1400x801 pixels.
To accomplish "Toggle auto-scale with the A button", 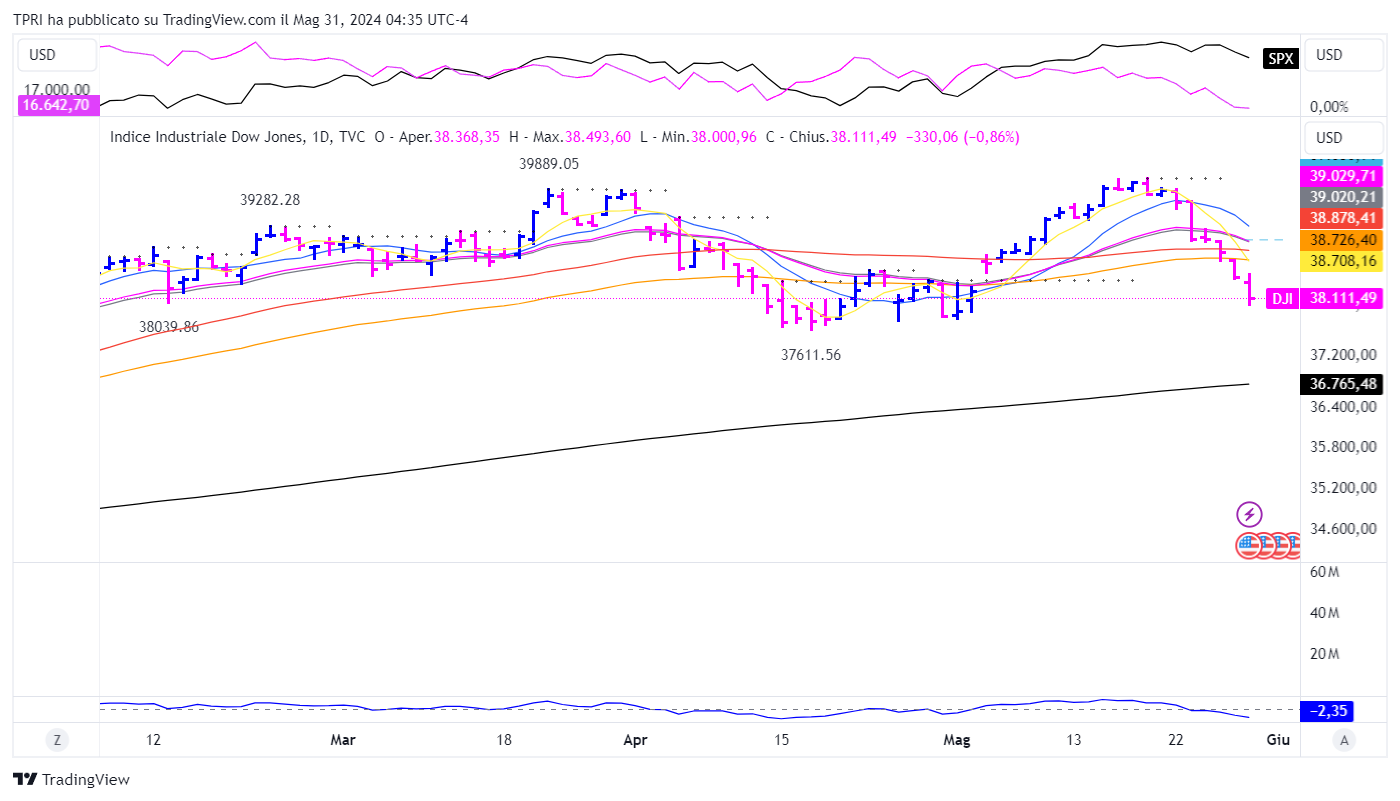I will [x=1345, y=740].
